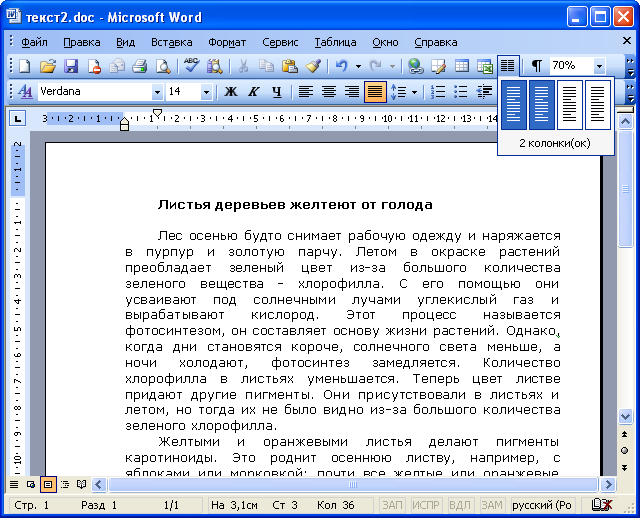Screen dimensions: 640x518
Task: Toggle underline formatting Ч
Action: (277, 91)
